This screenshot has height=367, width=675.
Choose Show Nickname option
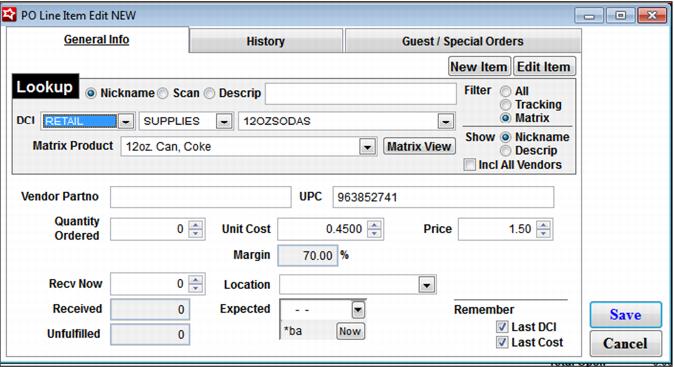click(505, 137)
